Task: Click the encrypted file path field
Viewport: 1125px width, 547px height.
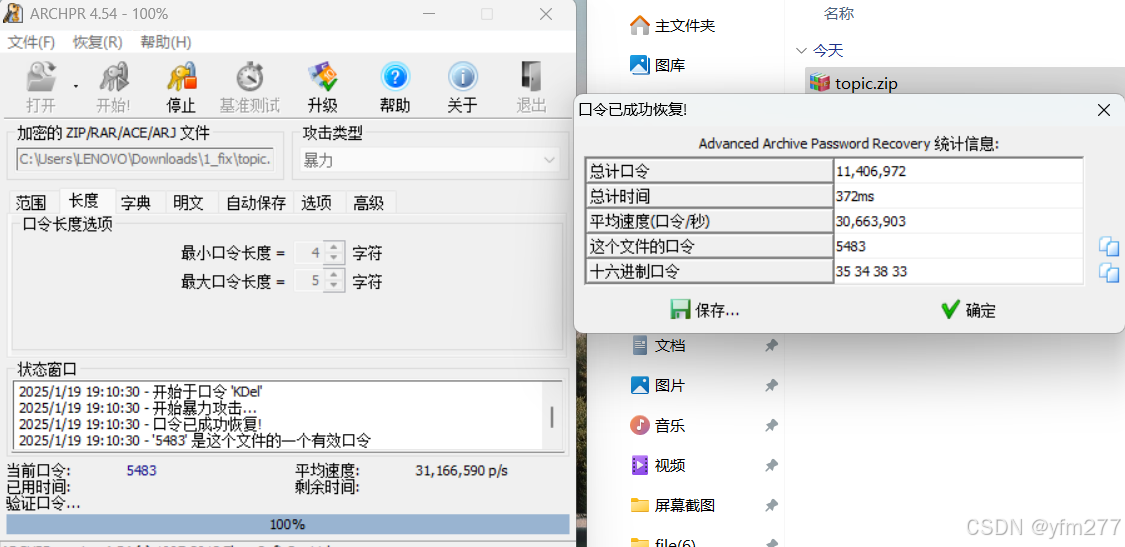Action: click(x=145, y=160)
